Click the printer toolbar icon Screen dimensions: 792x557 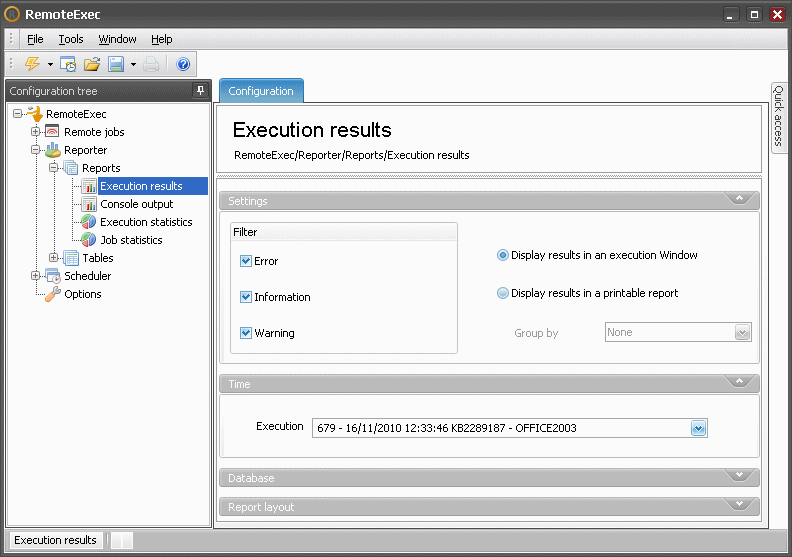click(151, 64)
